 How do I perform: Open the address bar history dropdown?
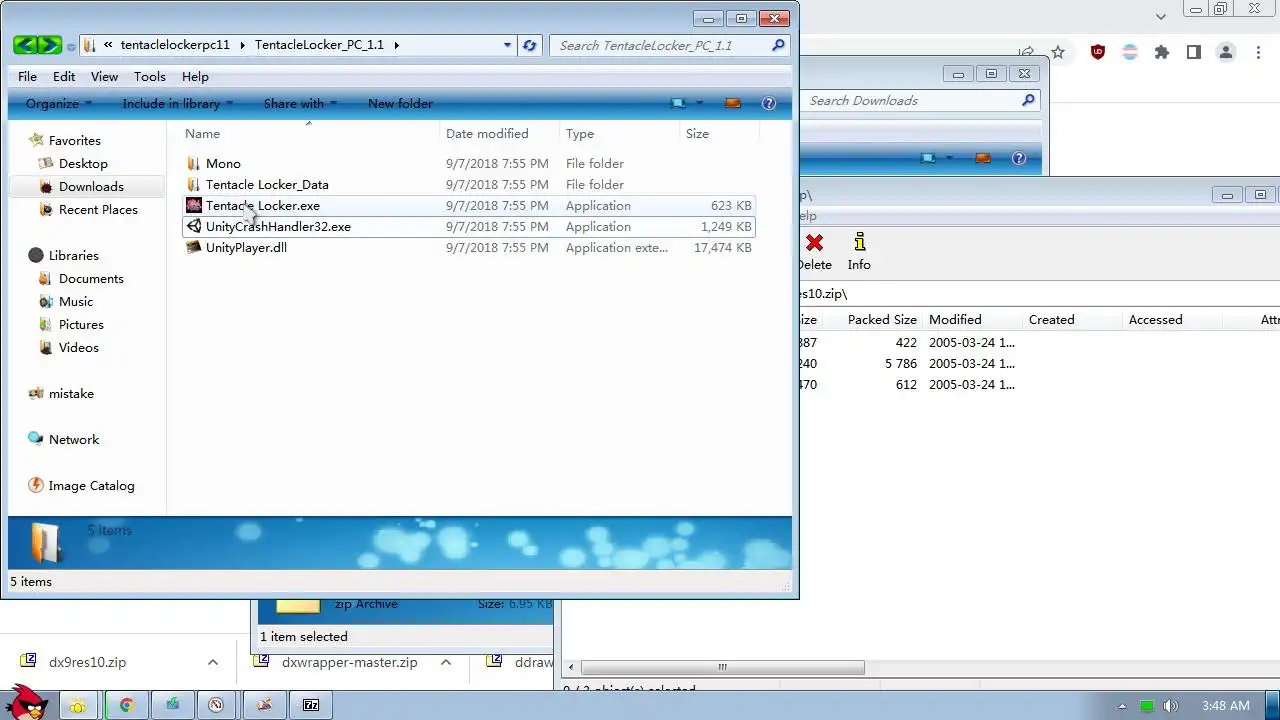[508, 45]
